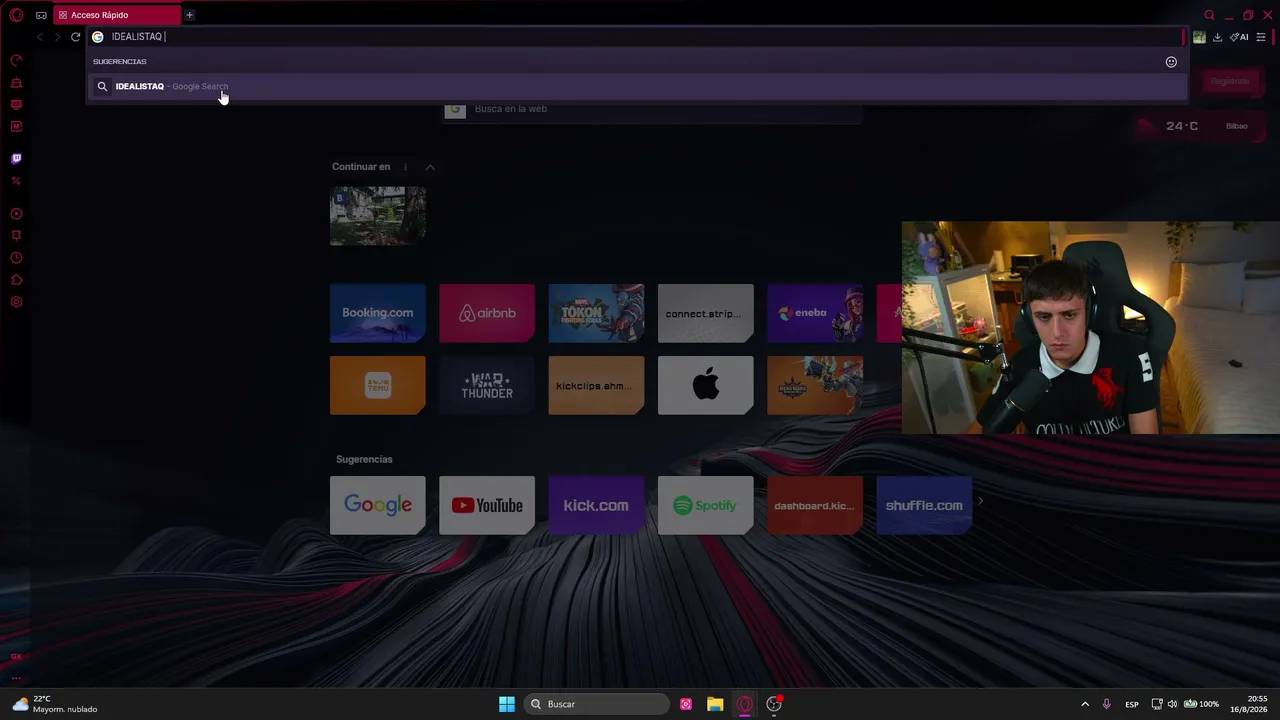Focus the address bar containing IDEALISTAQ
This screenshot has height=720, width=1280.
coord(635,37)
